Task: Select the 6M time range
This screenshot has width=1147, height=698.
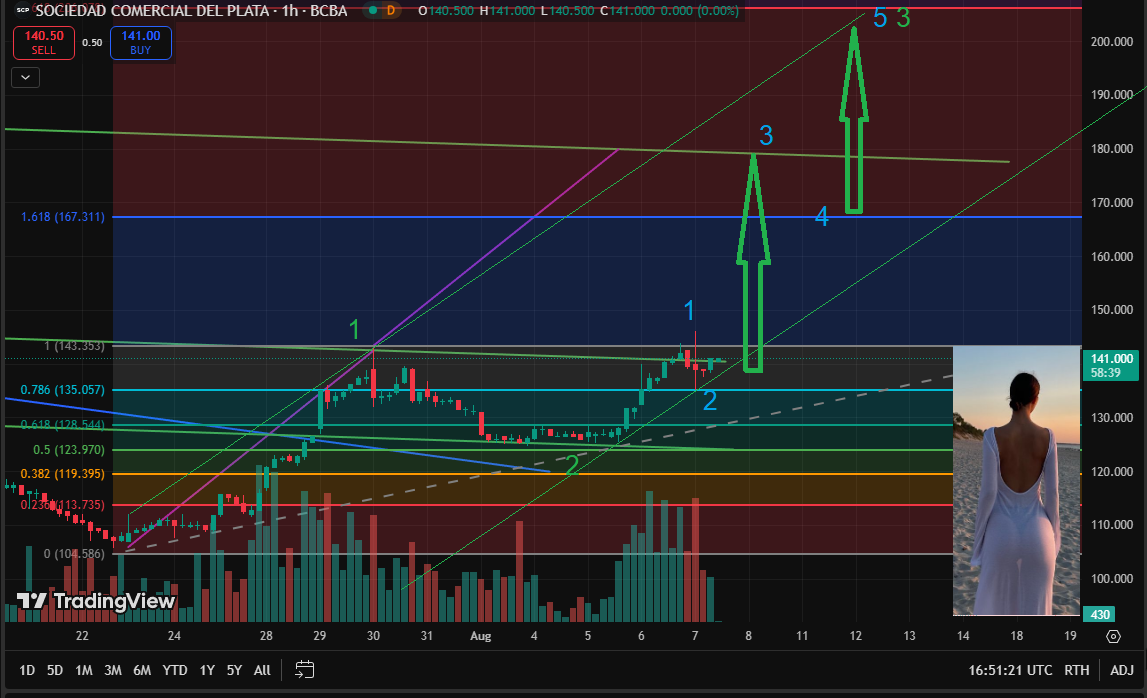Action: 142,670
